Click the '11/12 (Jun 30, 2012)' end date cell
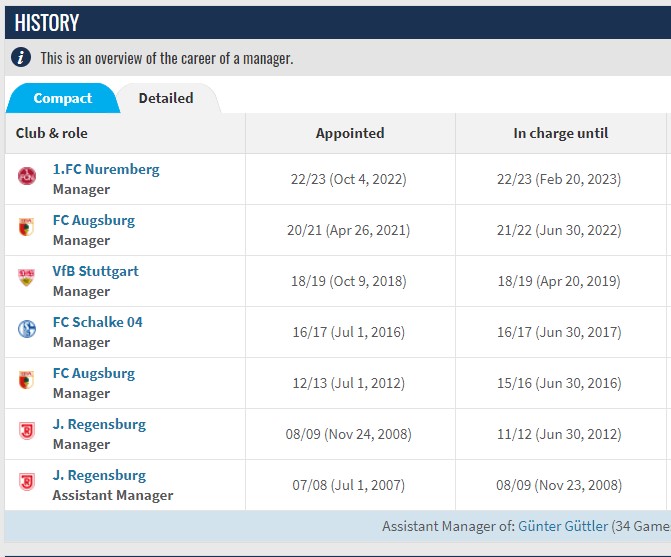 pos(559,434)
